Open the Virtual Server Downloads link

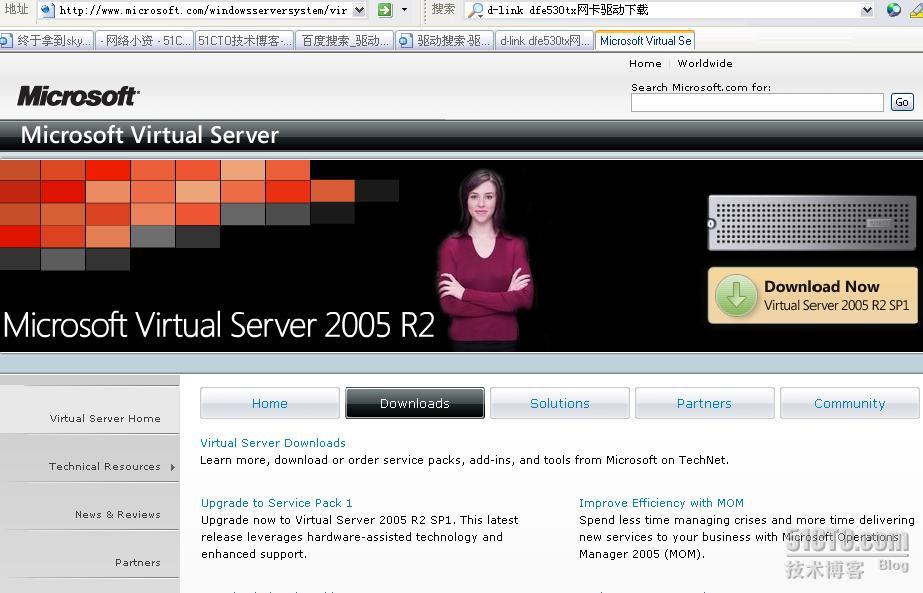(273, 443)
